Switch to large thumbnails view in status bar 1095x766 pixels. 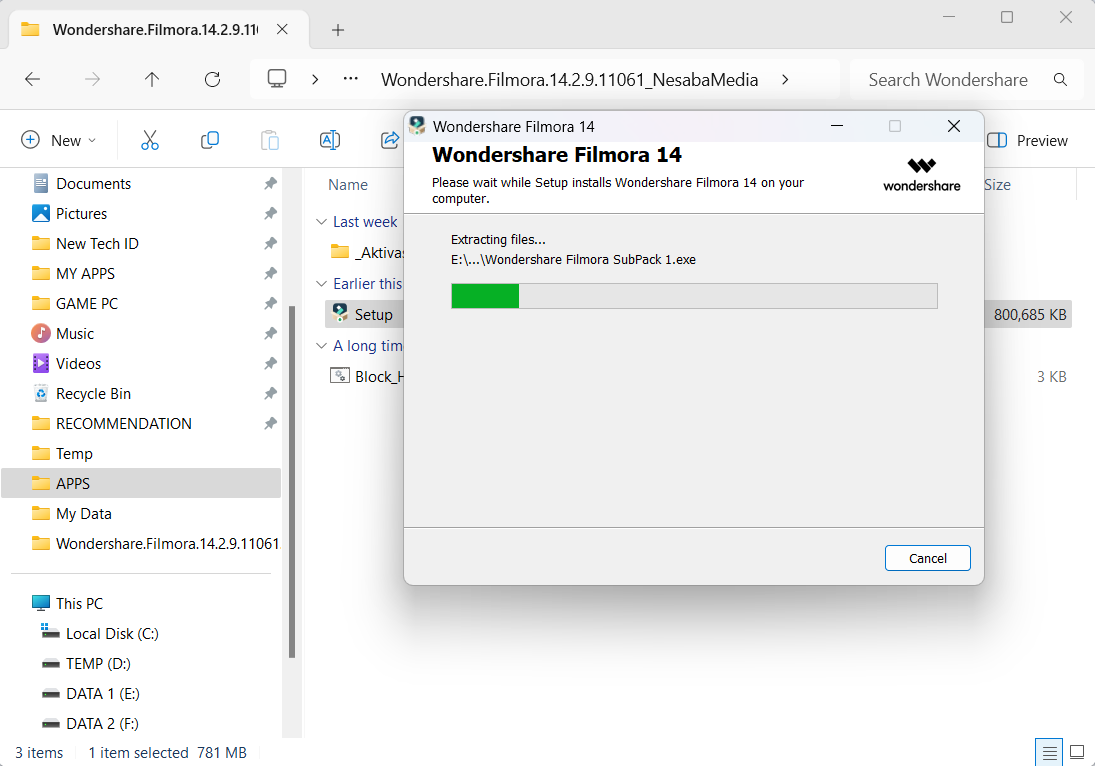pyautogui.click(x=1077, y=751)
